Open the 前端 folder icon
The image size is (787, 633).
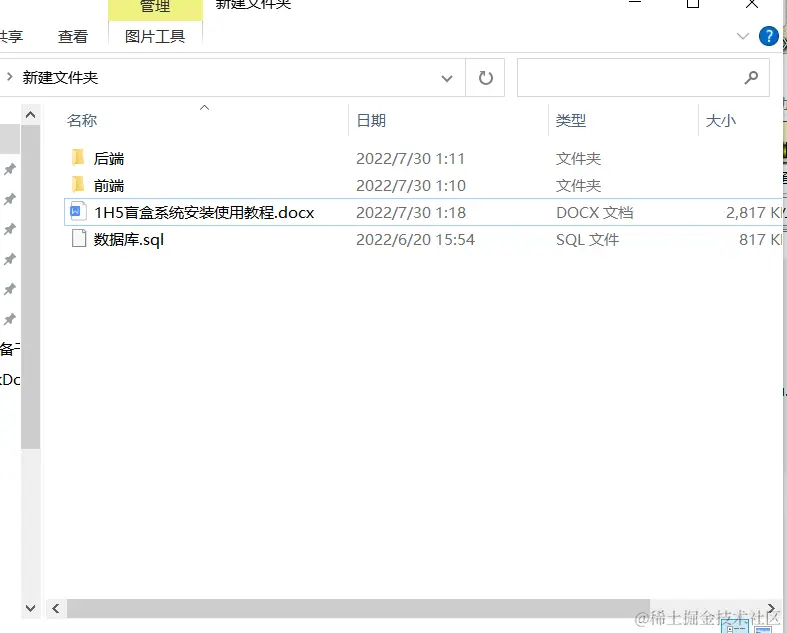point(78,185)
